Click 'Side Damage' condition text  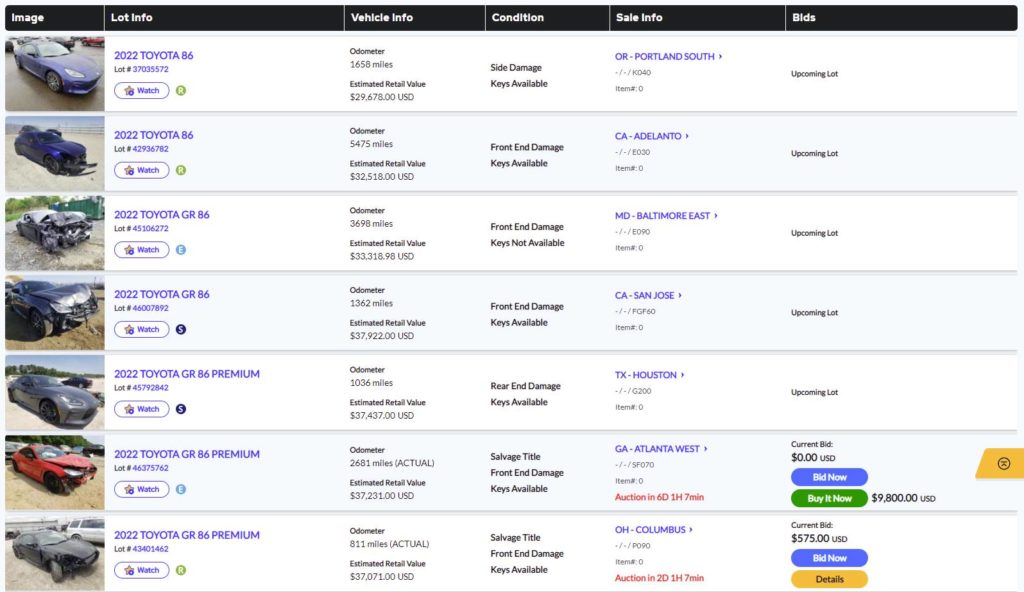click(516, 68)
